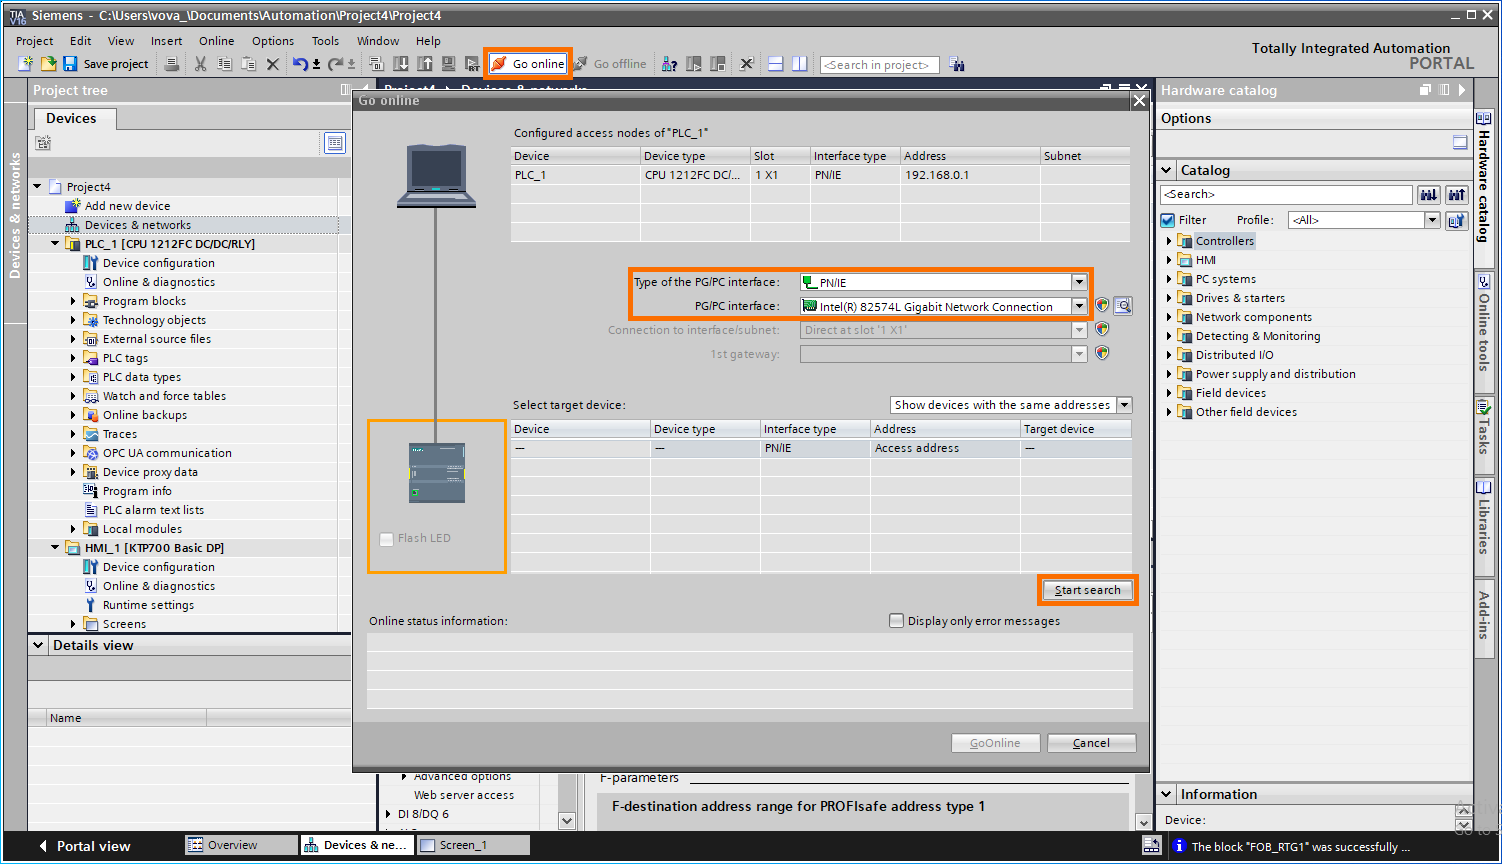1502x864 pixels.
Task: Collapse the PLC_1 tree node
Action: click(x=55, y=244)
